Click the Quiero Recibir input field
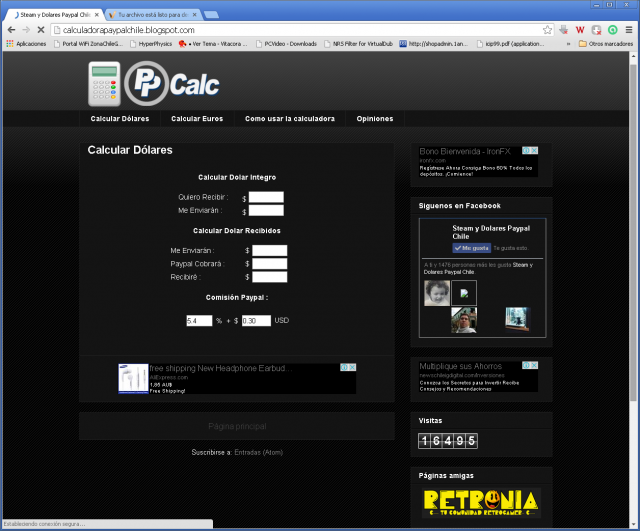Viewport: 640px width, 531px height. pos(266,197)
